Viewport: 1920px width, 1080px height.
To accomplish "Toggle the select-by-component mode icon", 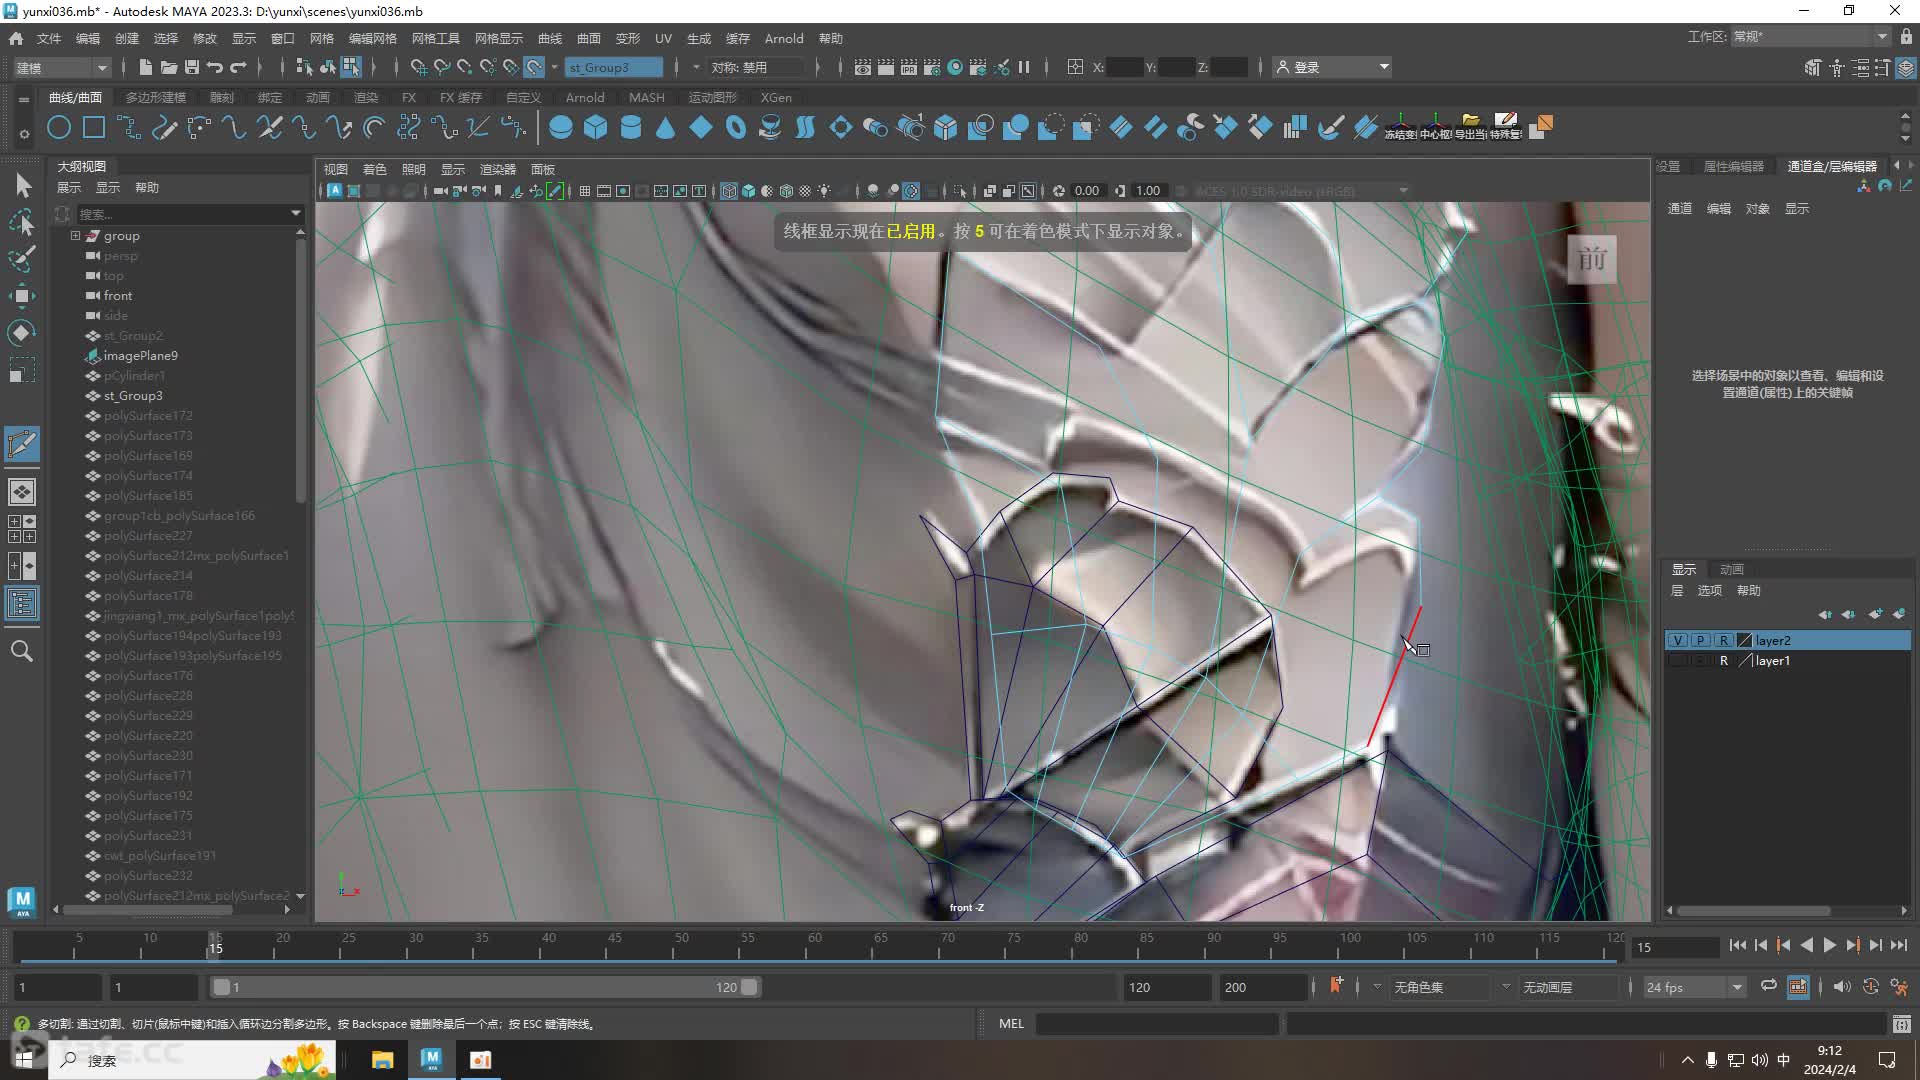I will [x=351, y=67].
